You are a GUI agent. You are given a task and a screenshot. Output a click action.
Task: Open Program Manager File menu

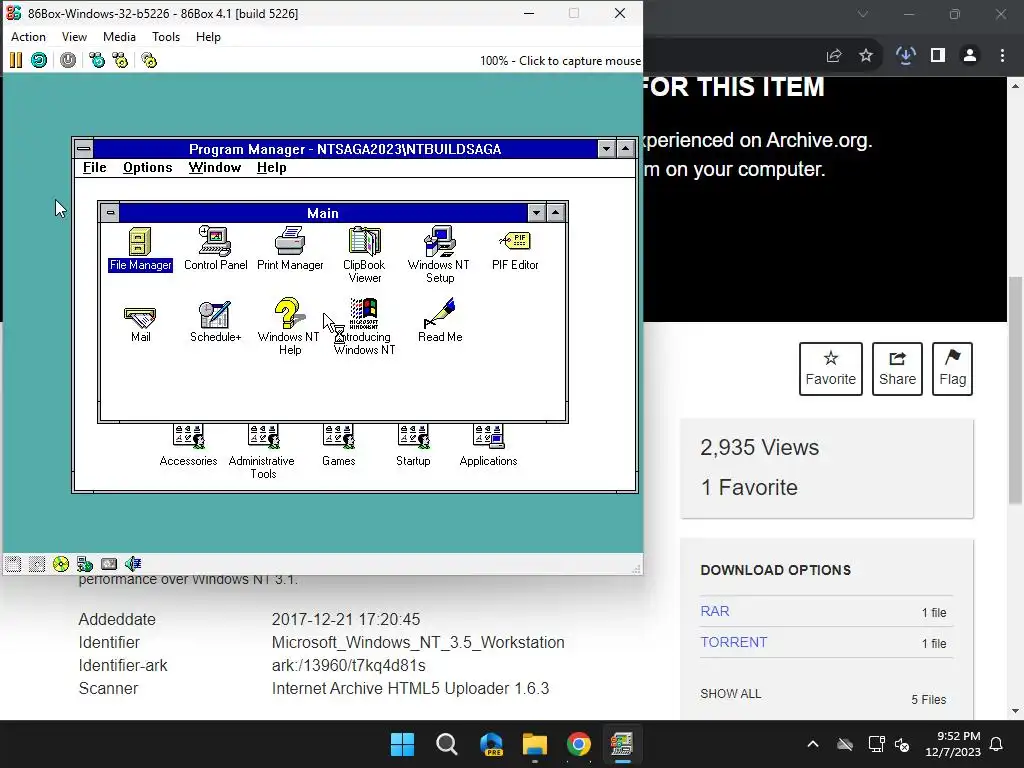pos(95,168)
